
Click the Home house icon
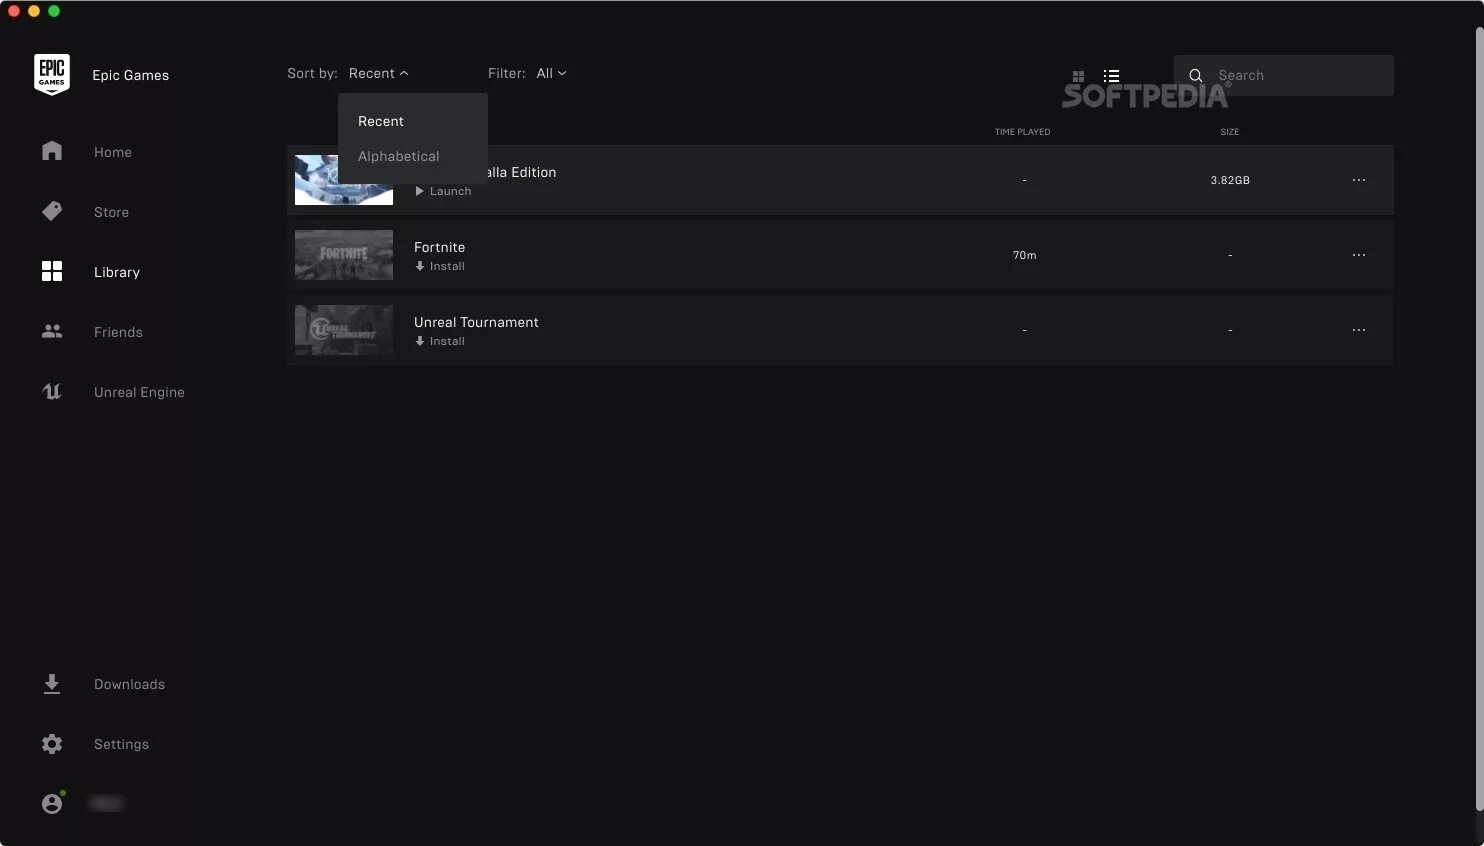click(x=52, y=151)
